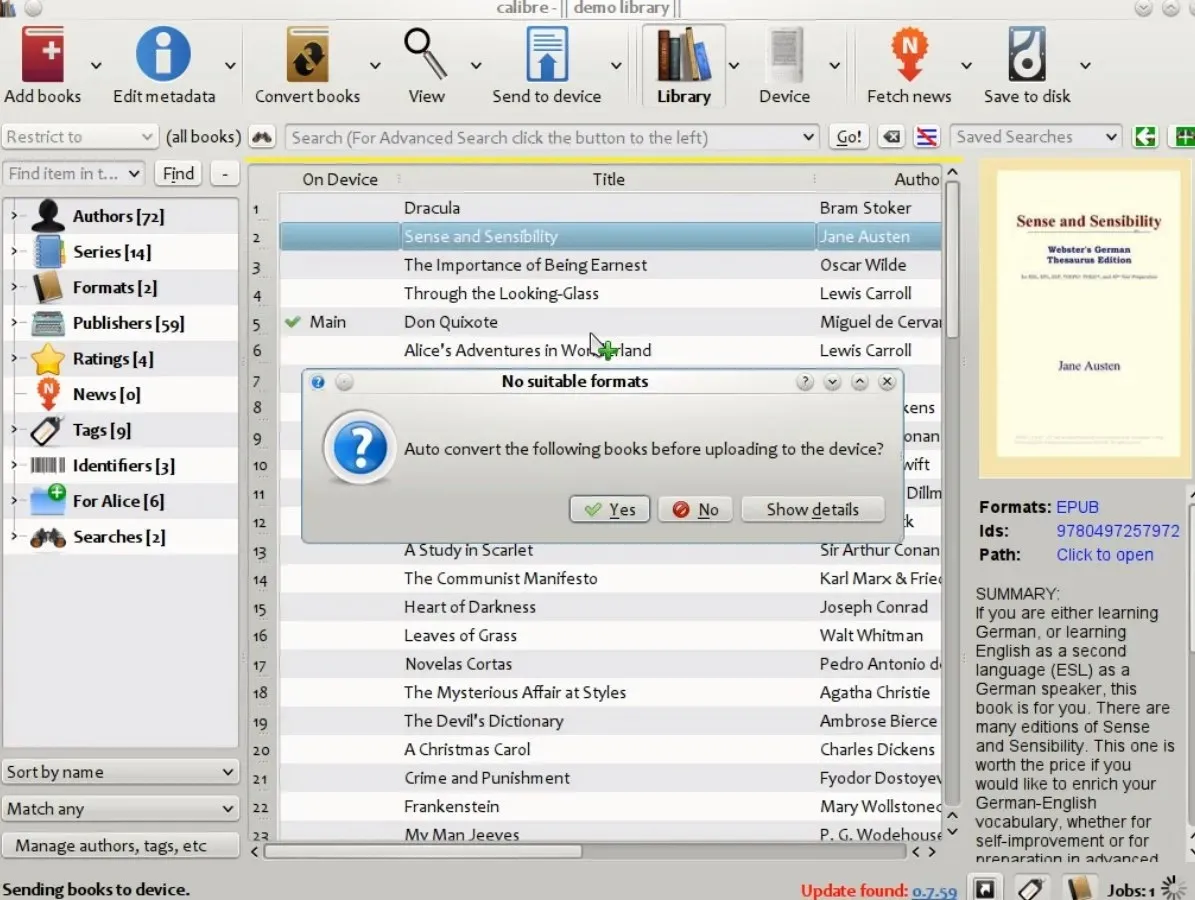Clear the search field with eraser icon

point(890,137)
